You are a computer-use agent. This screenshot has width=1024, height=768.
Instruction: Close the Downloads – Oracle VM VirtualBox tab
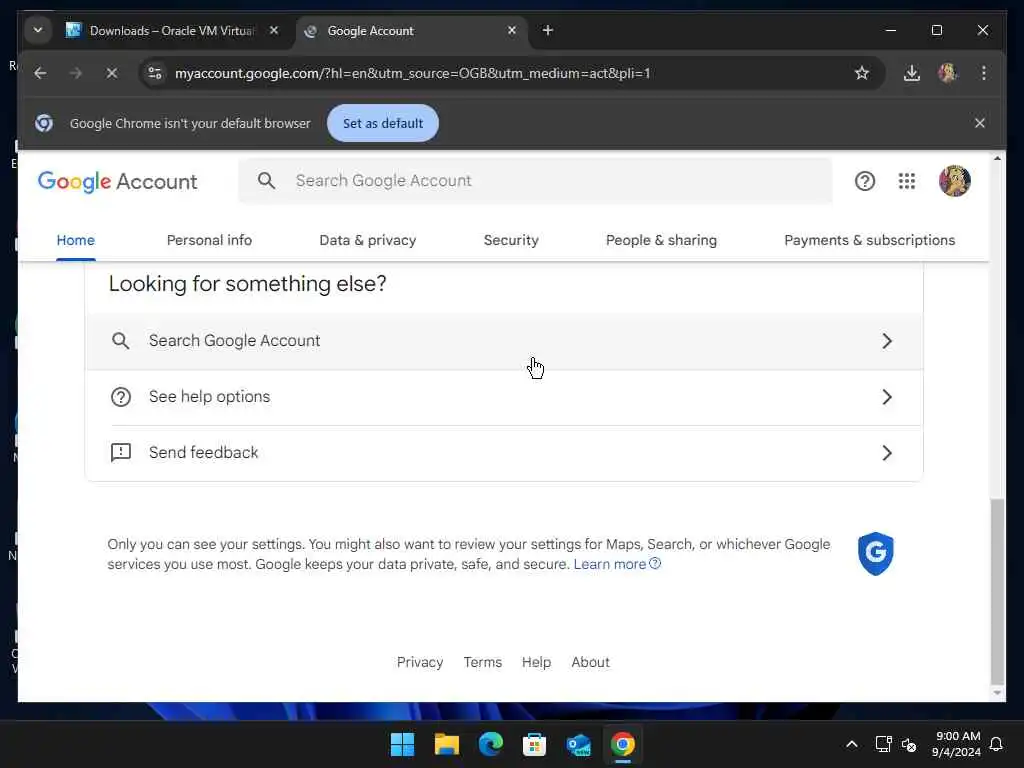pyautogui.click(x=274, y=30)
